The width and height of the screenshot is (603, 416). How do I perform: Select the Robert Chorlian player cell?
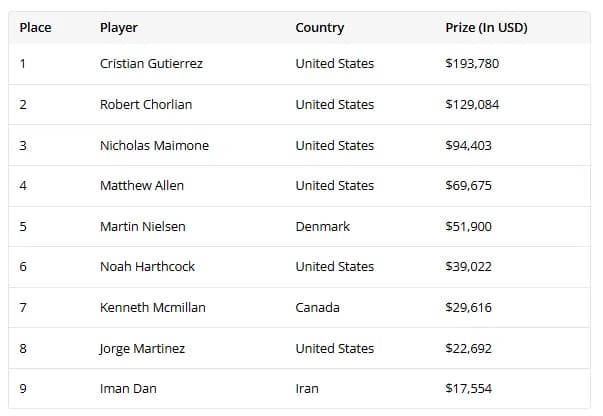click(x=146, y=105)
